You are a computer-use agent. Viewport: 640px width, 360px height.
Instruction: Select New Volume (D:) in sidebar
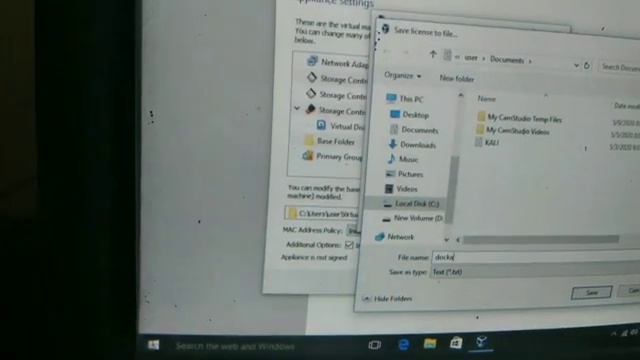click(412, 218)
